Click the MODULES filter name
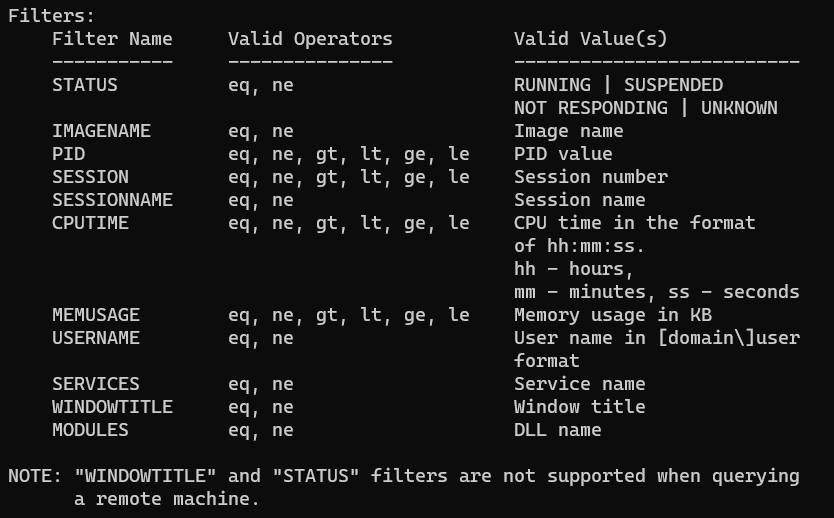This screenshot has height=518, width=834. (90, 430)
